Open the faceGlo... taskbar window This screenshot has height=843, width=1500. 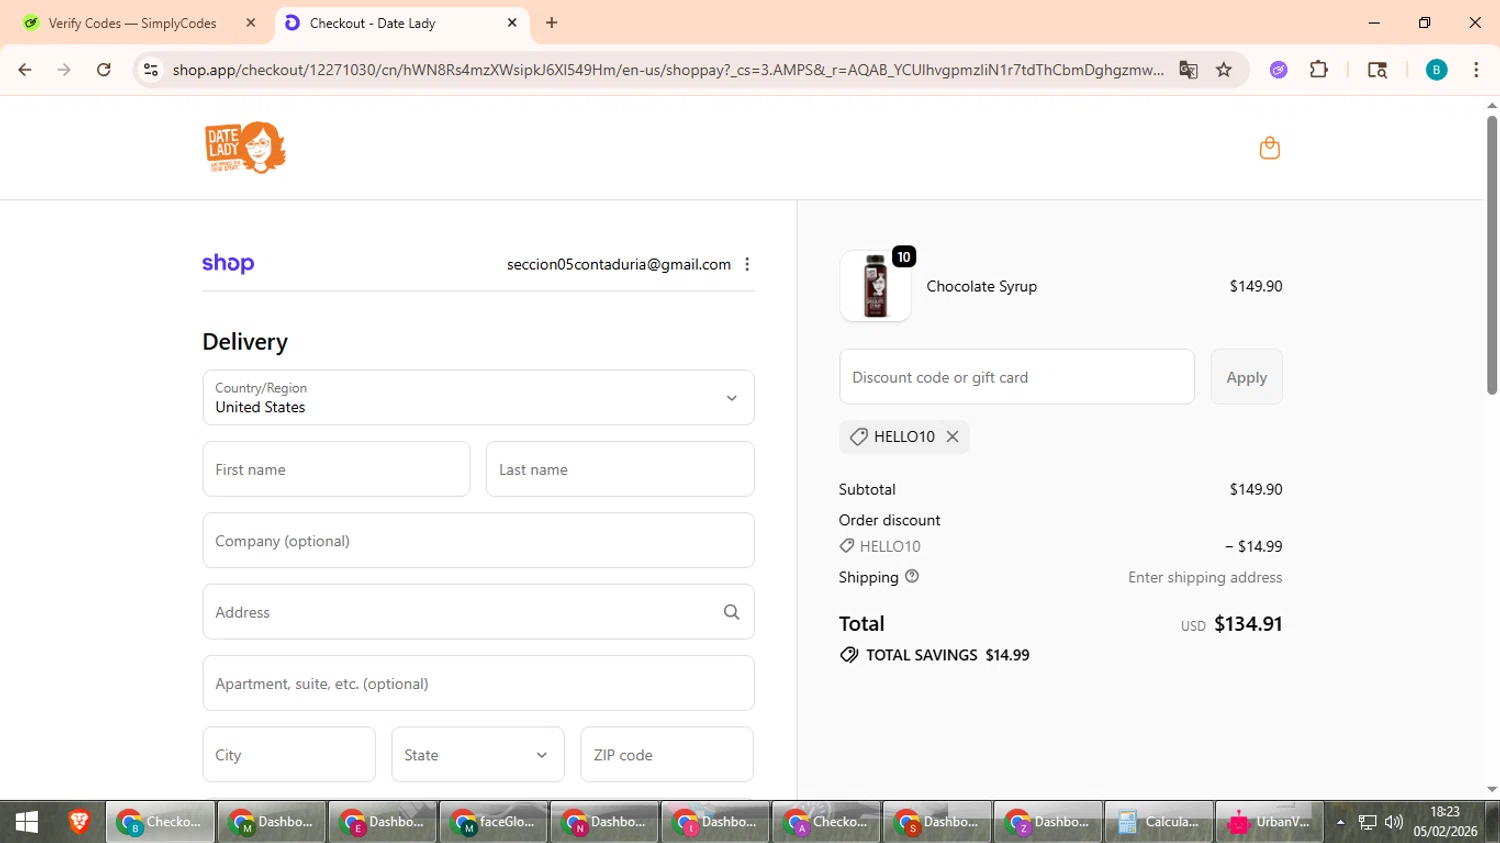pyautogui.click(x=493, y=822)
